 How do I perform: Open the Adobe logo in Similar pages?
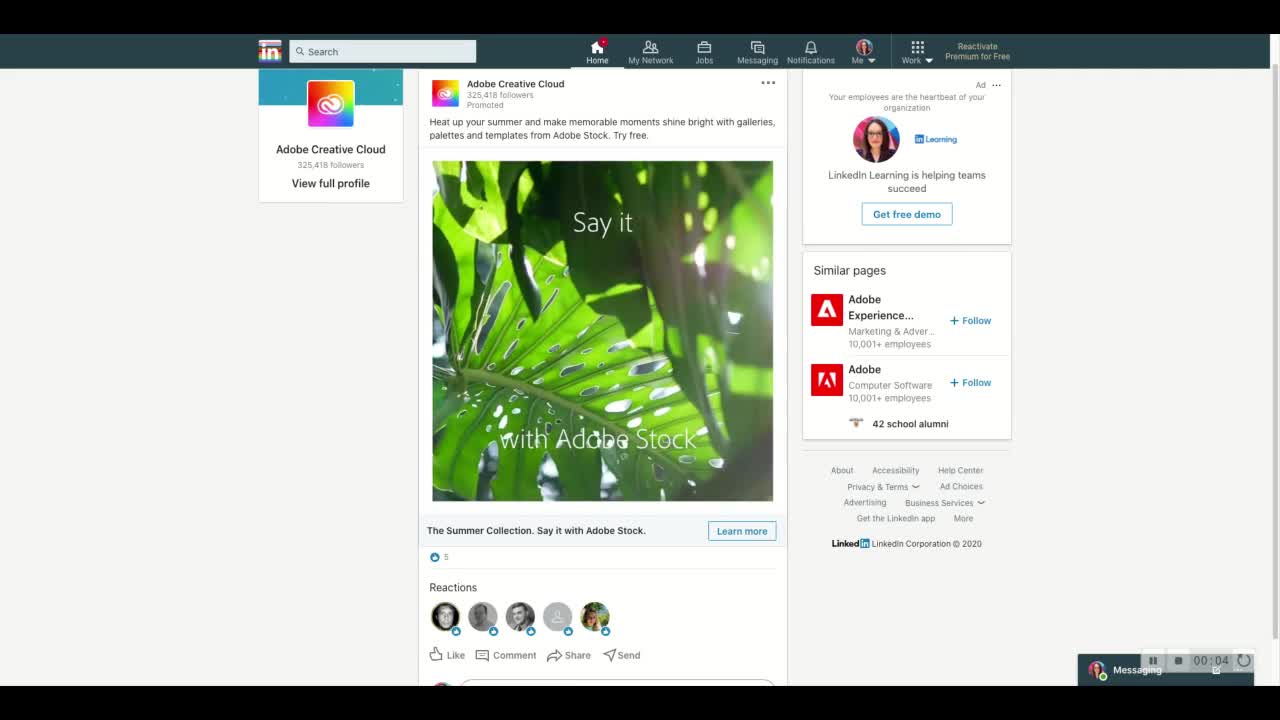point(827,380)
